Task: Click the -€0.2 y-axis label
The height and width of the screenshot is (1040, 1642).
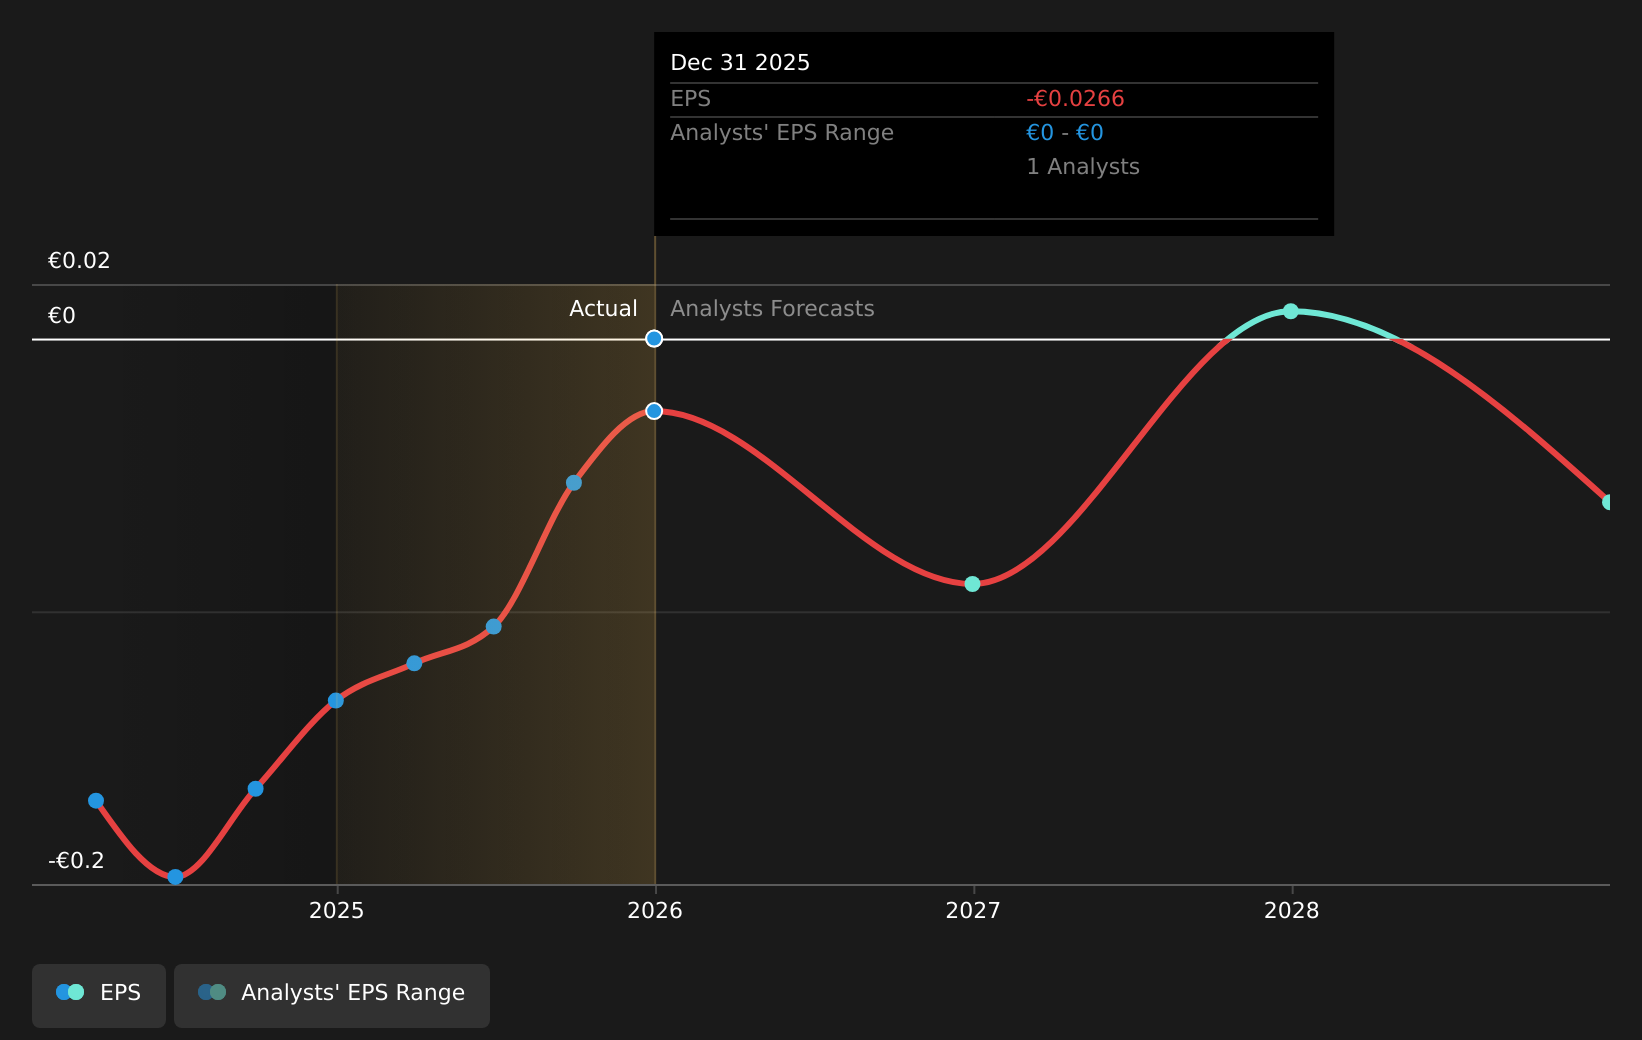Action: tap(76, 861)
